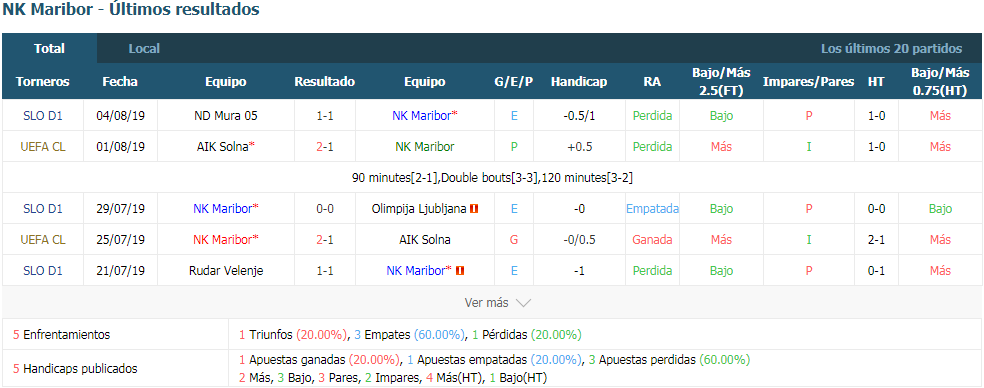Click the Impares/Pares column header
The width and height of the screenshot is (984, 388).
(808, 82)
